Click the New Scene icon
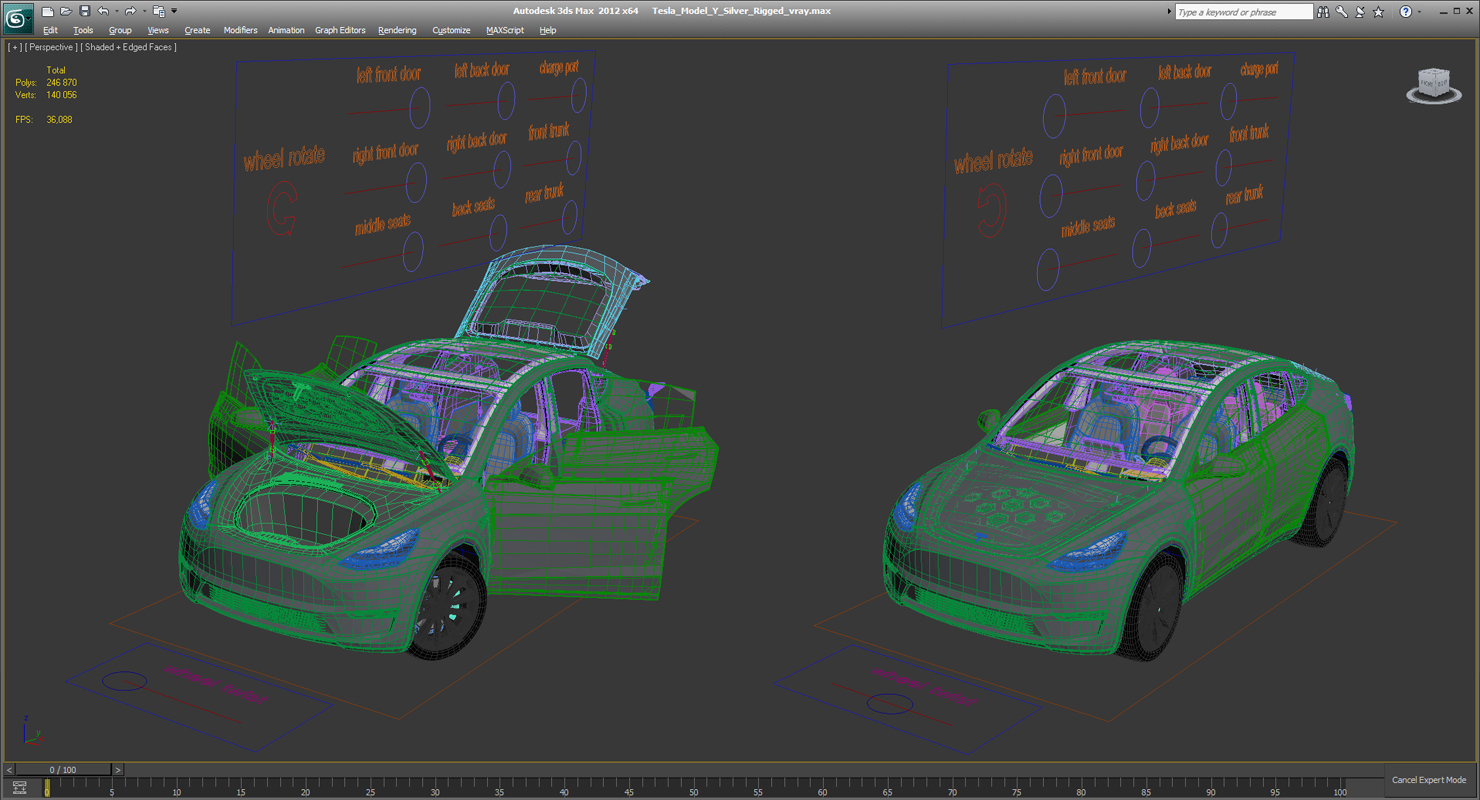 tap(47, 11)
